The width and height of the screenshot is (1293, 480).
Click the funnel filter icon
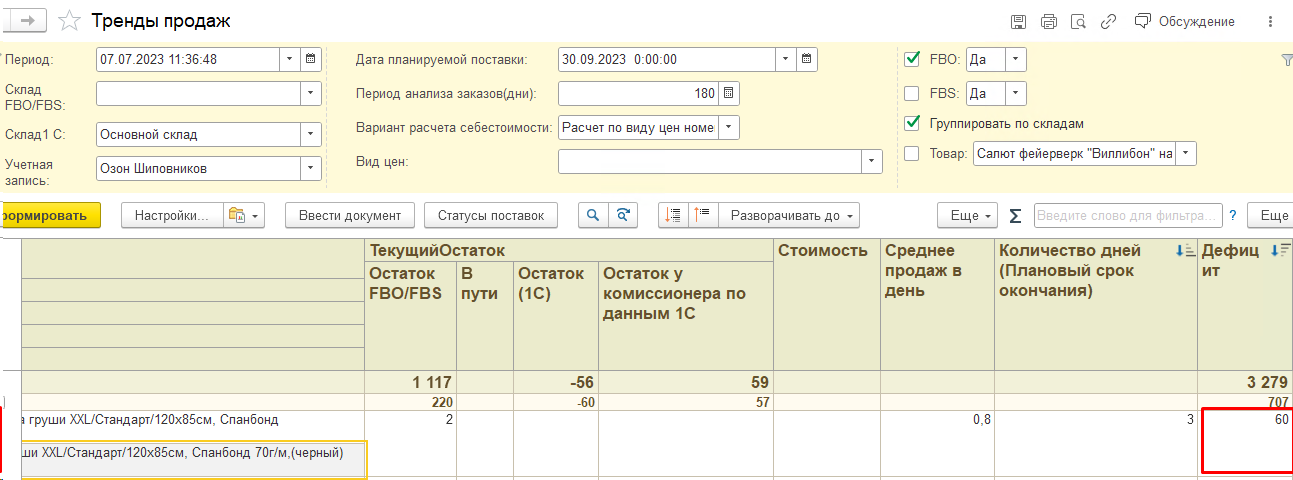(x=1286, y=60)
